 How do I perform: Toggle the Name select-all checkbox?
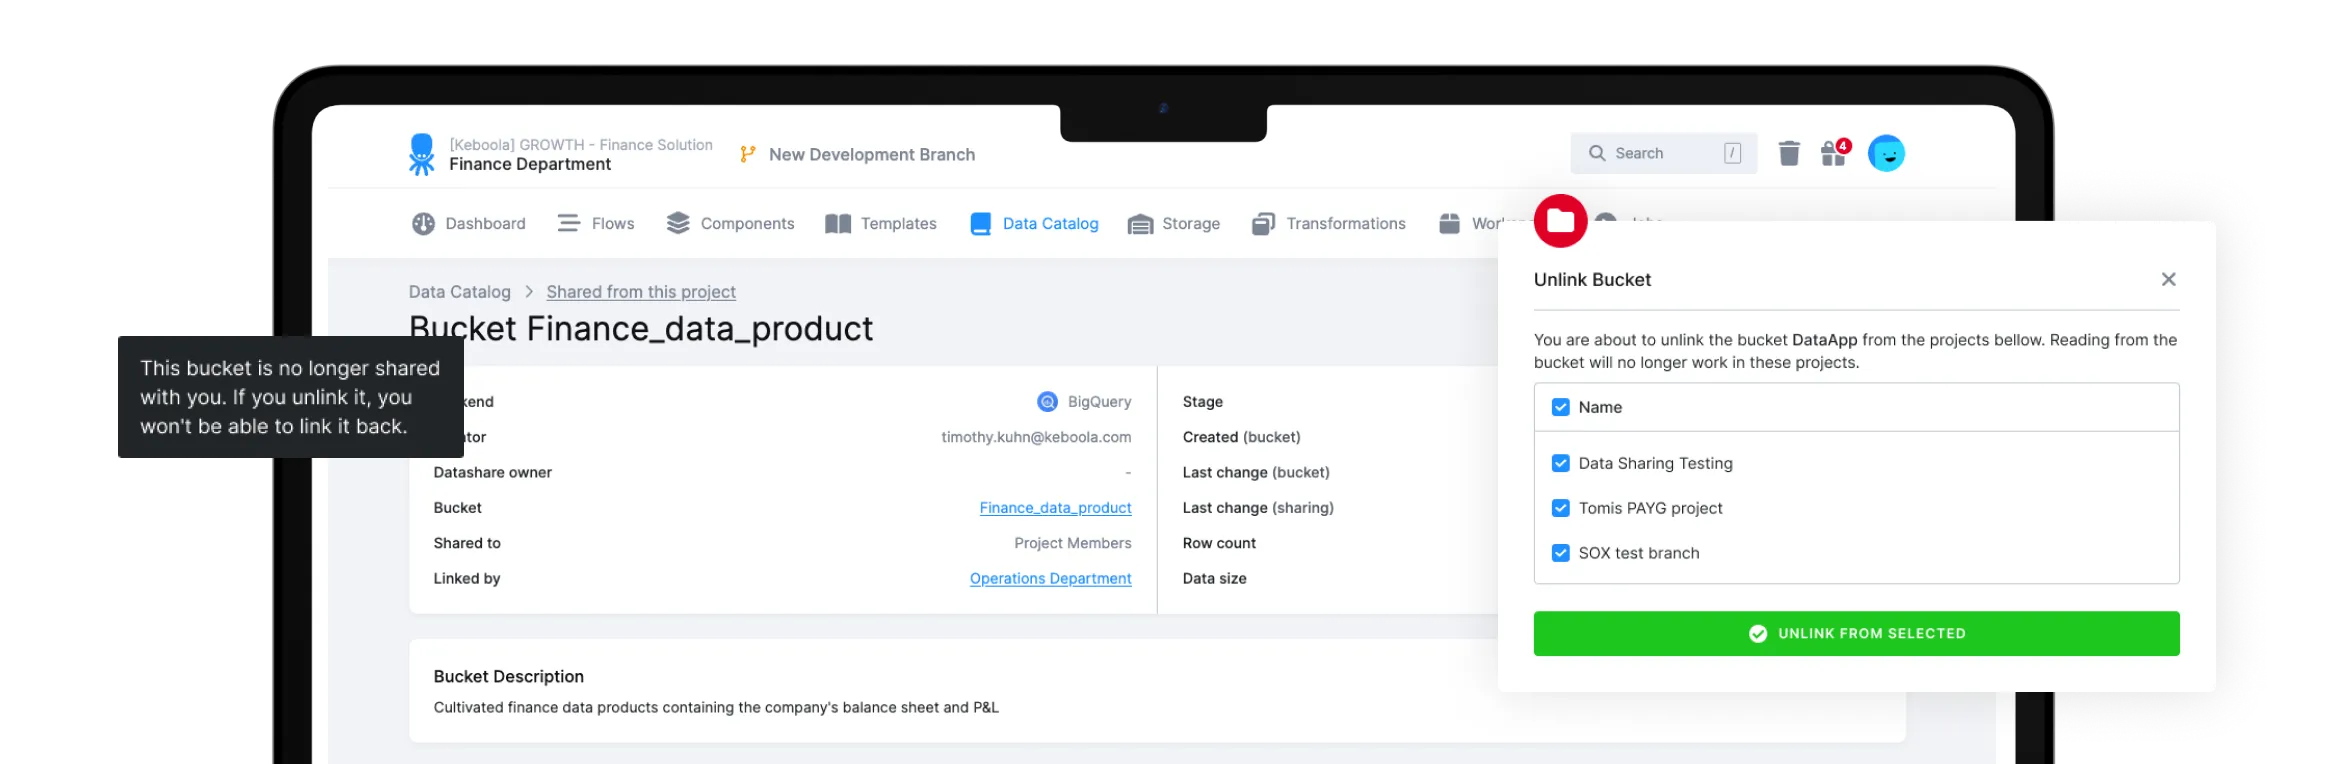click(x=1560, y=407)
